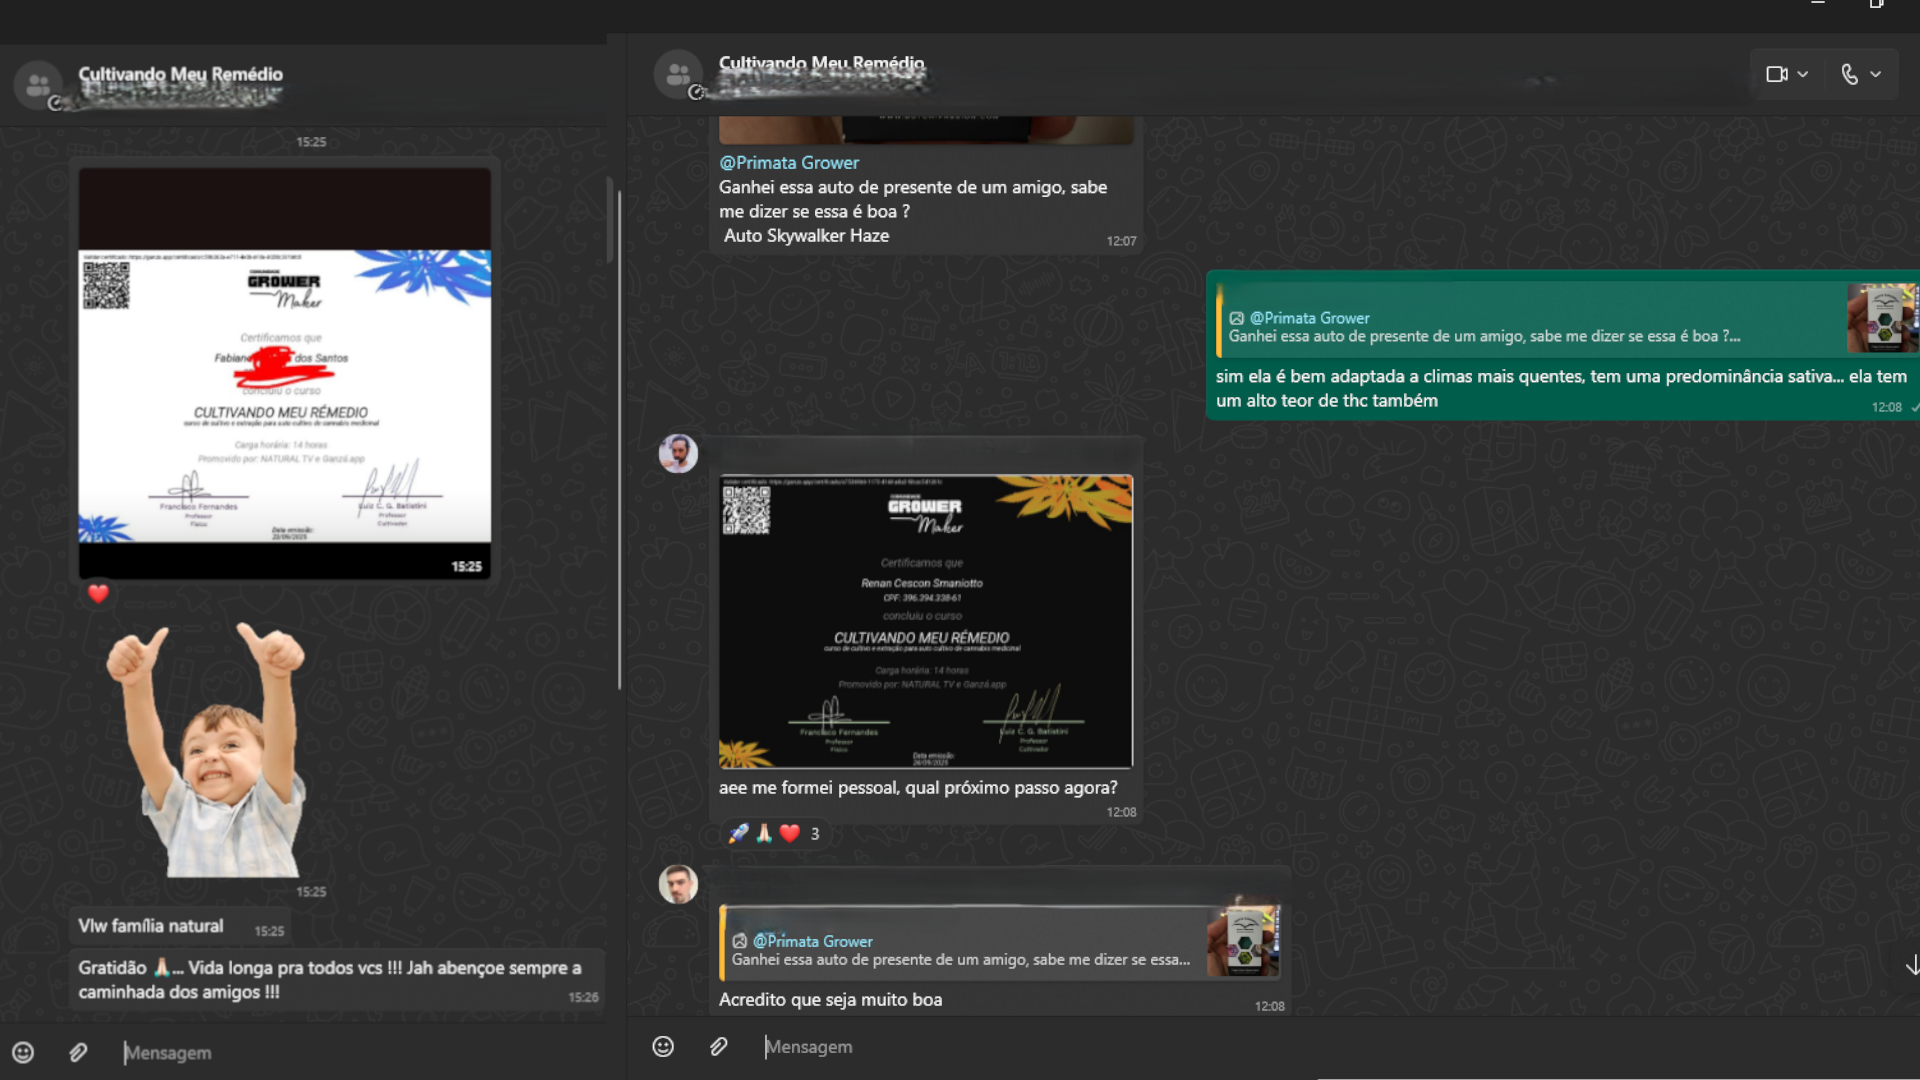Image resolution: width=1920 pixels, height=1080 pixels.
Task: Open the voice call options dropdown
Action: pyautogui.click(x=1877, y=74)
